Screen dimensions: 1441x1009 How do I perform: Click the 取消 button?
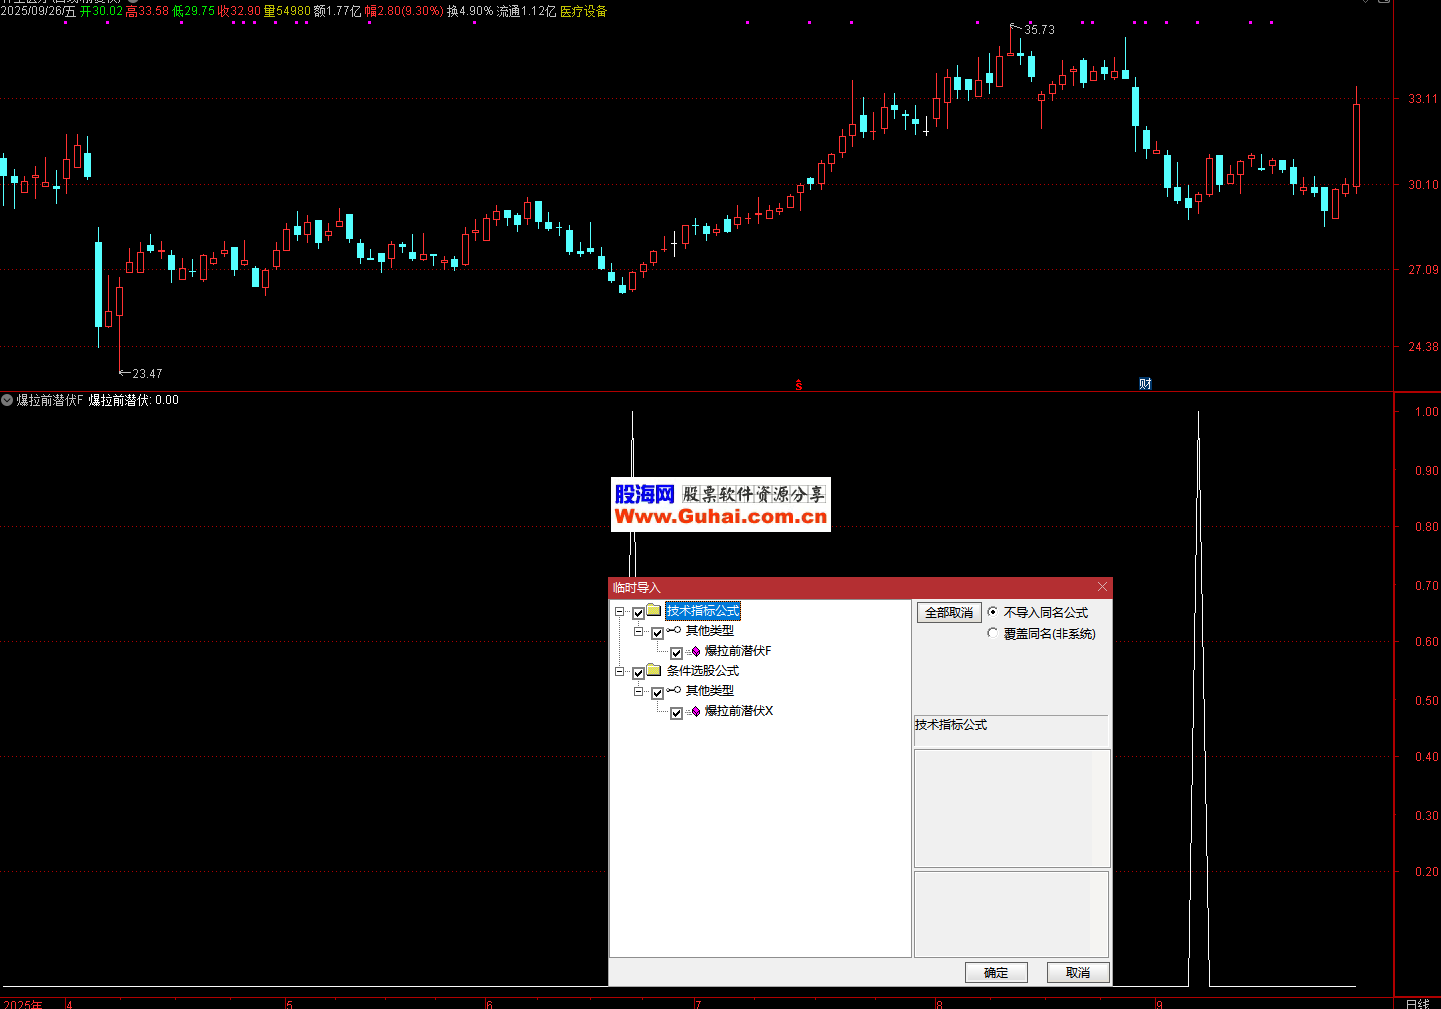pos(1077,972)
